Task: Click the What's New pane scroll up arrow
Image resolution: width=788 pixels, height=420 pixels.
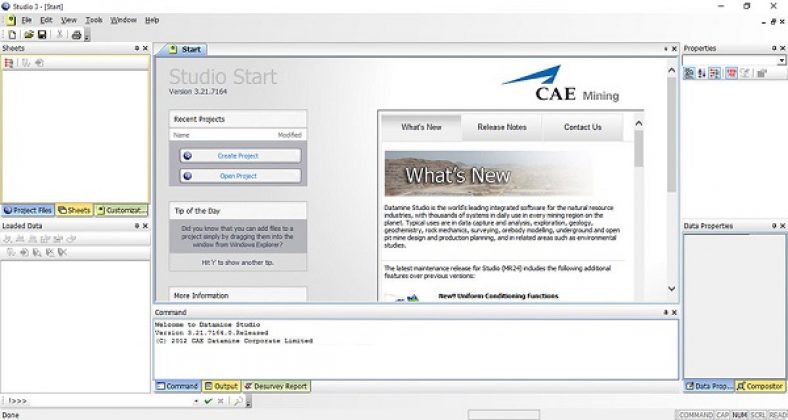Action: coord(639,123)
